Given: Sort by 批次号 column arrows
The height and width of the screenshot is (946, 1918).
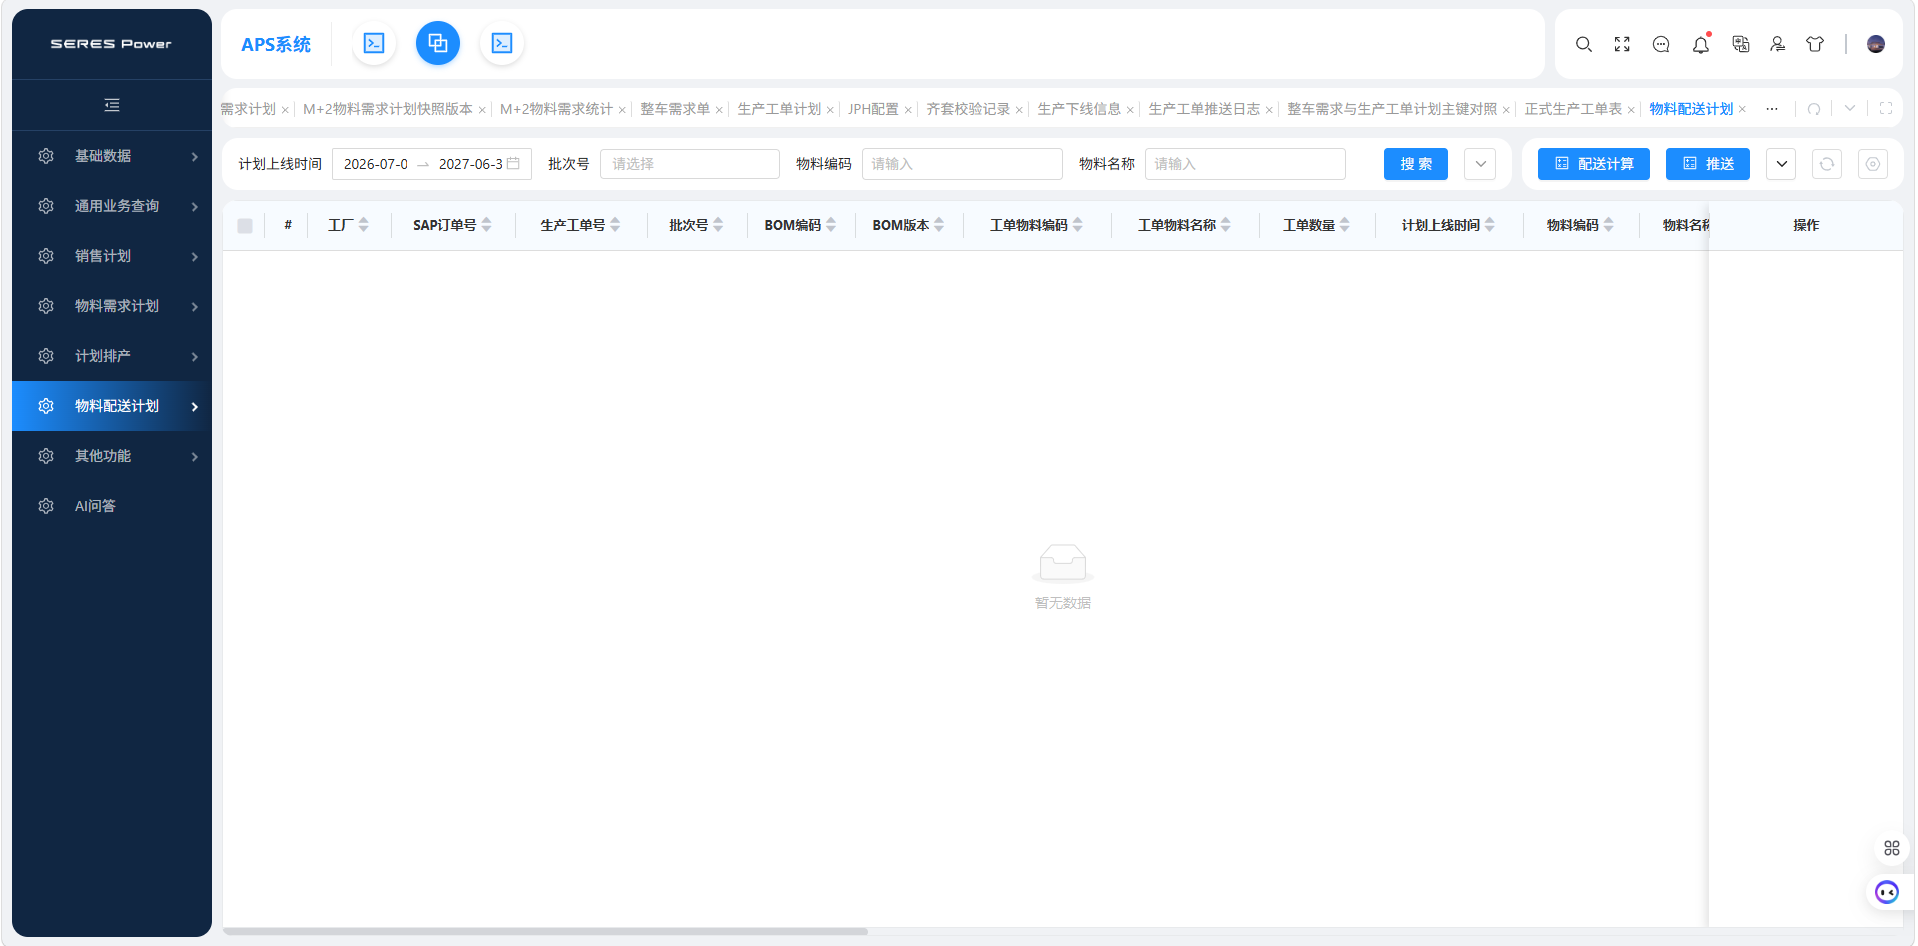Looking at the screenshot, I should pyautogui.click(x=718, y=225).
